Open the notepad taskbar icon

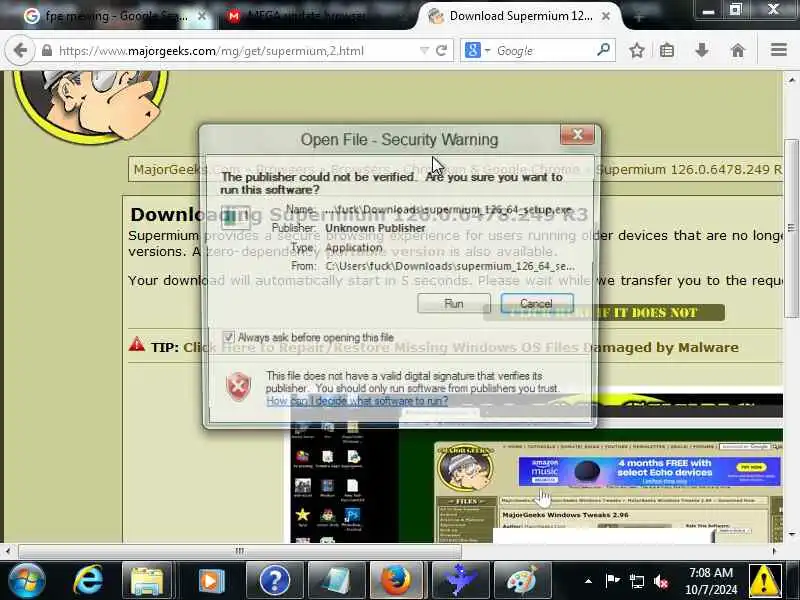tap(337, 581)
